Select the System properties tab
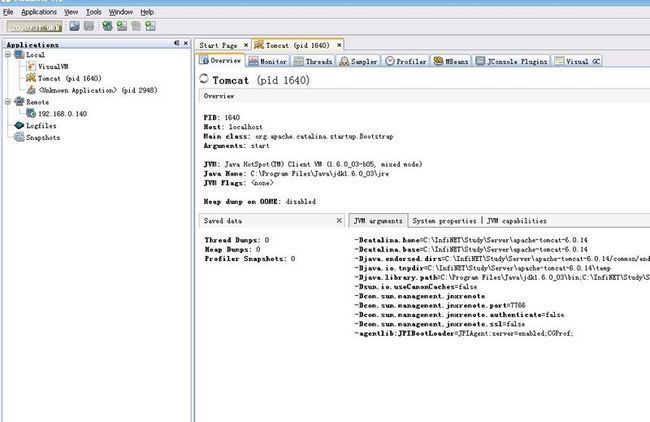This screenshot has width=650, height=422. tap(444, 221)
